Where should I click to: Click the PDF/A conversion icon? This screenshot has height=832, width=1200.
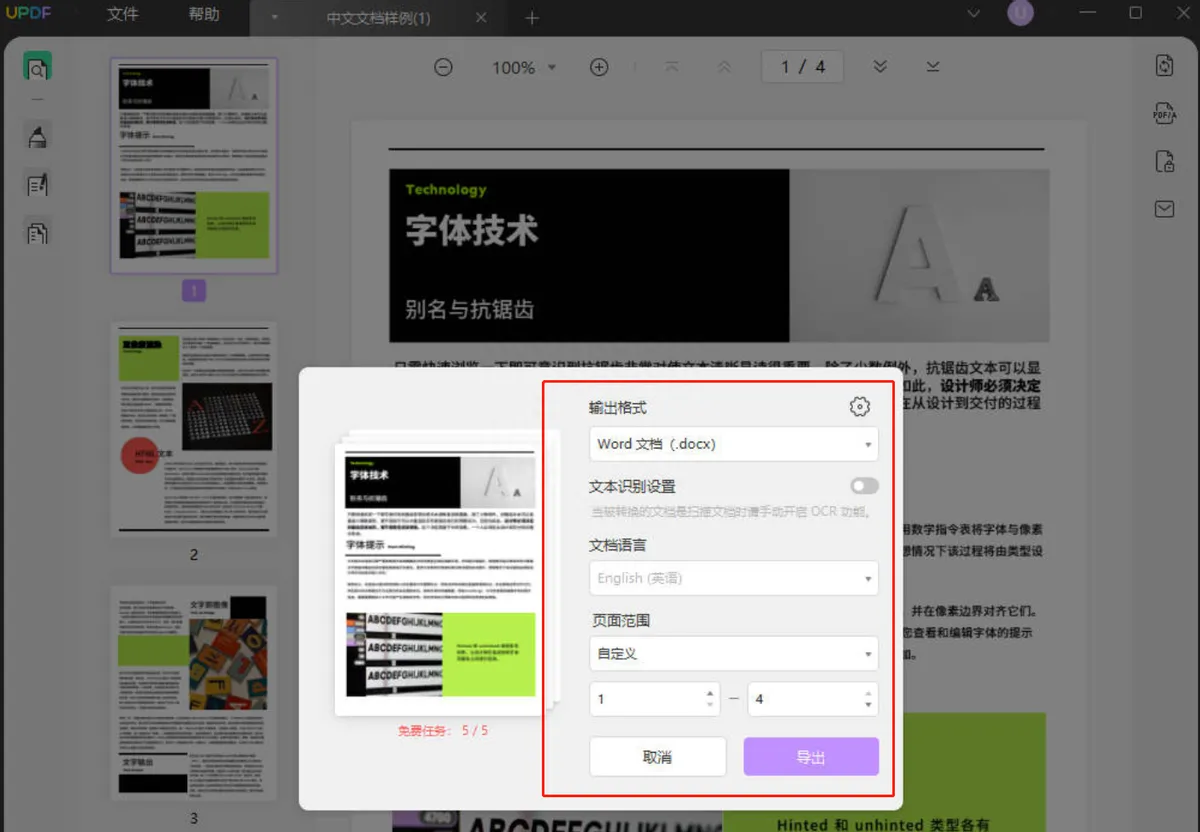(1164, 113)
